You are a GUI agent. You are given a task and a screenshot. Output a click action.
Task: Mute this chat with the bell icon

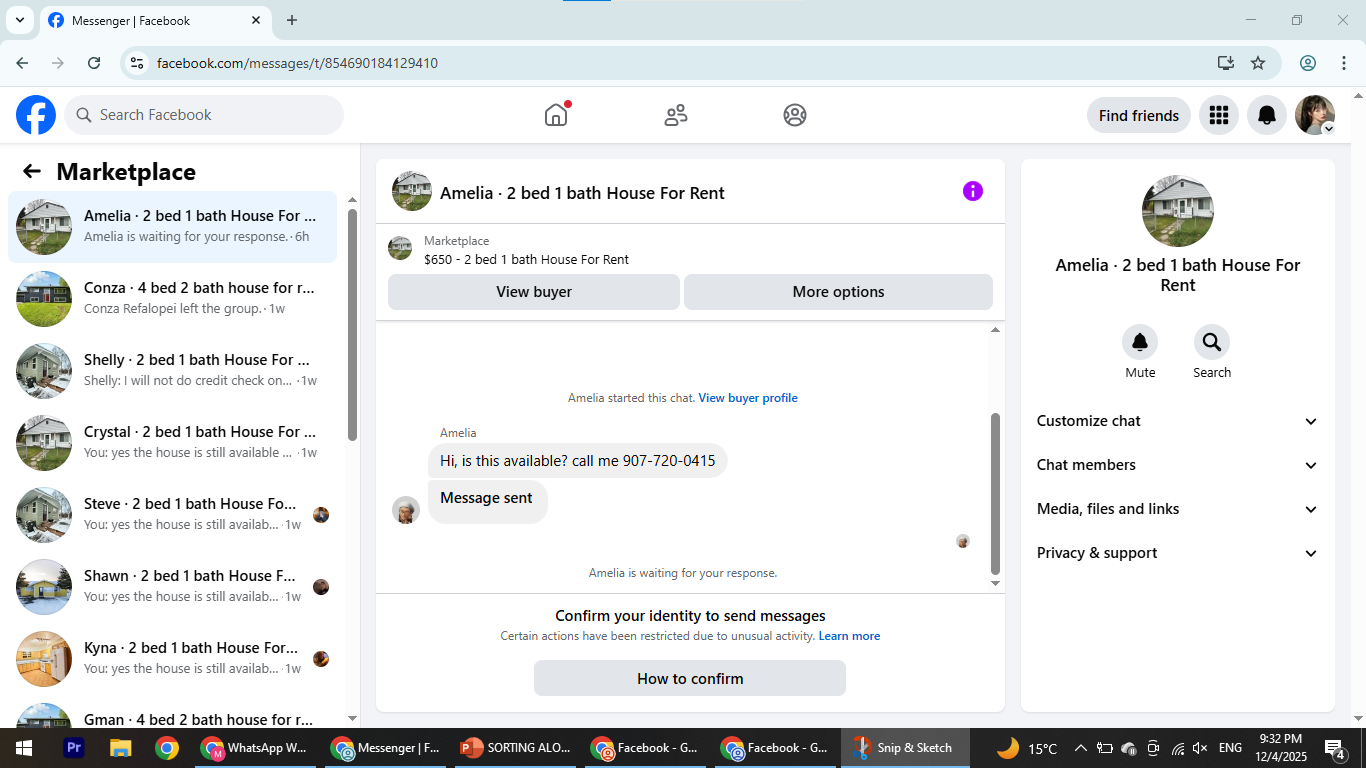(1140, 343)
